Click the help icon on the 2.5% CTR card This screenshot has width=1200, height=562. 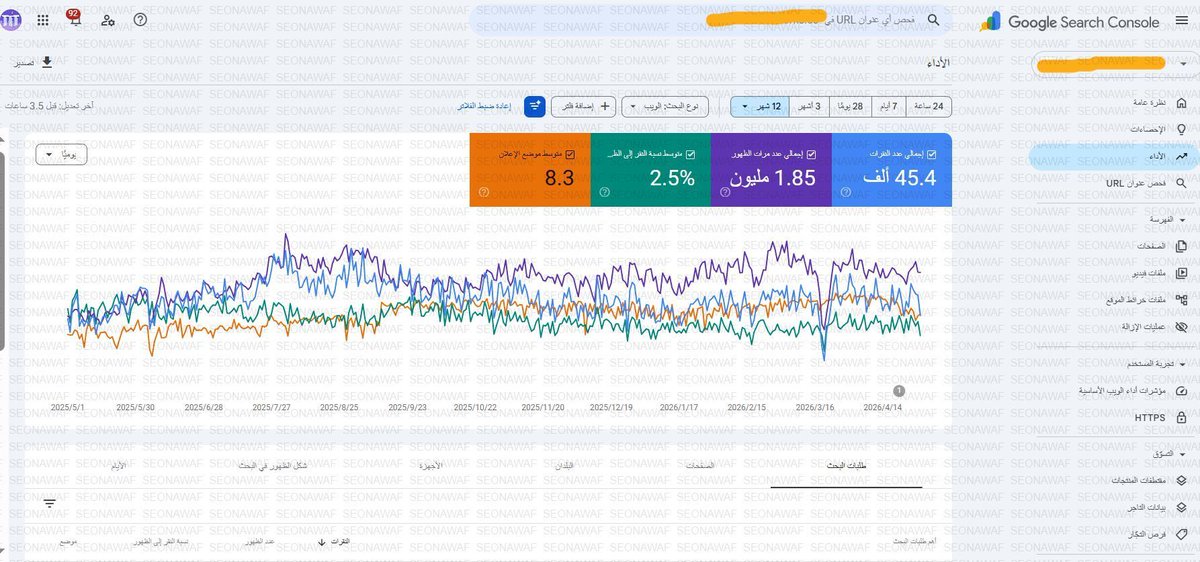(604, 192)
